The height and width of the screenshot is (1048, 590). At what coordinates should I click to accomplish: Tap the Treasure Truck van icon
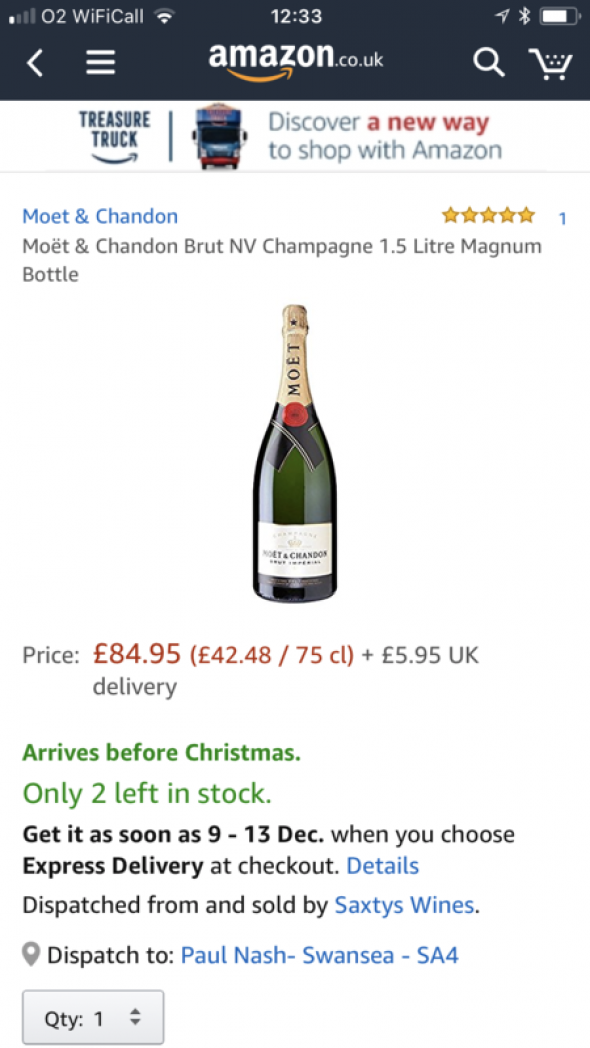(x=220, y=136)
